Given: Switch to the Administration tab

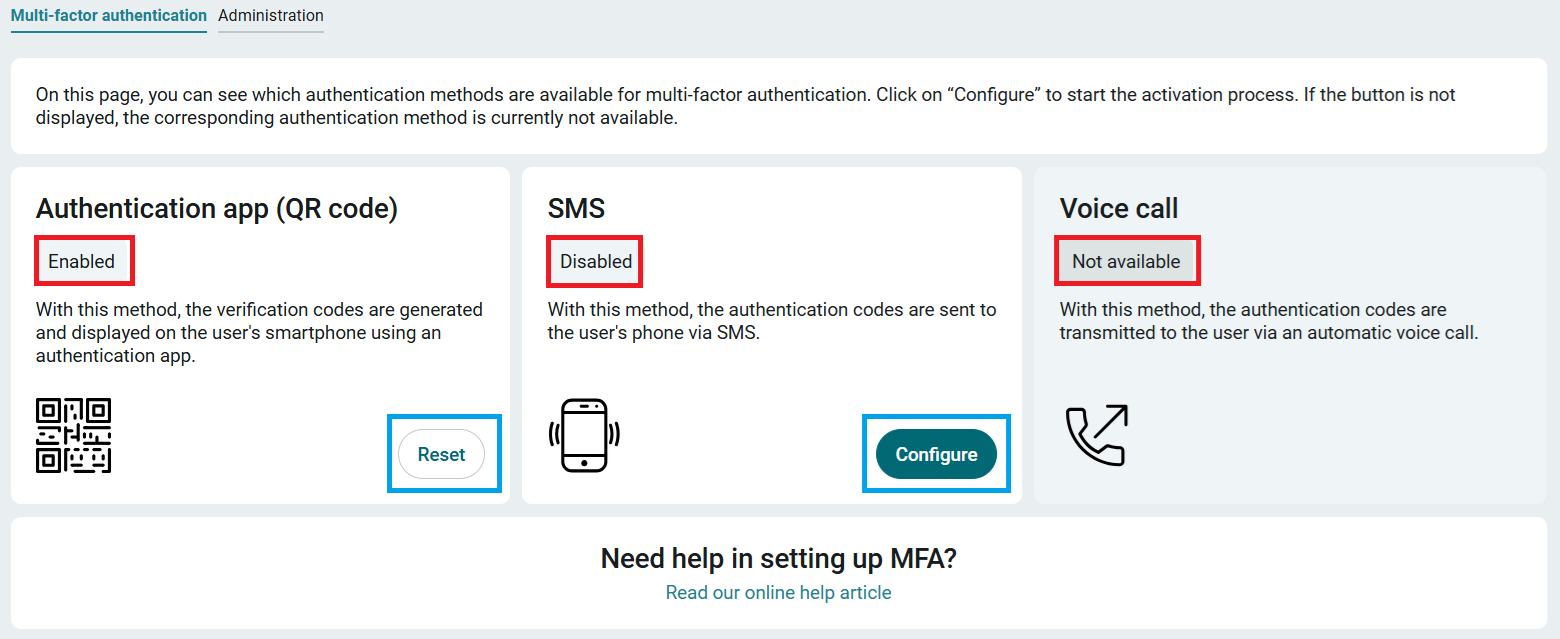Looking at the screenshot, I should (x=271, y=16).
